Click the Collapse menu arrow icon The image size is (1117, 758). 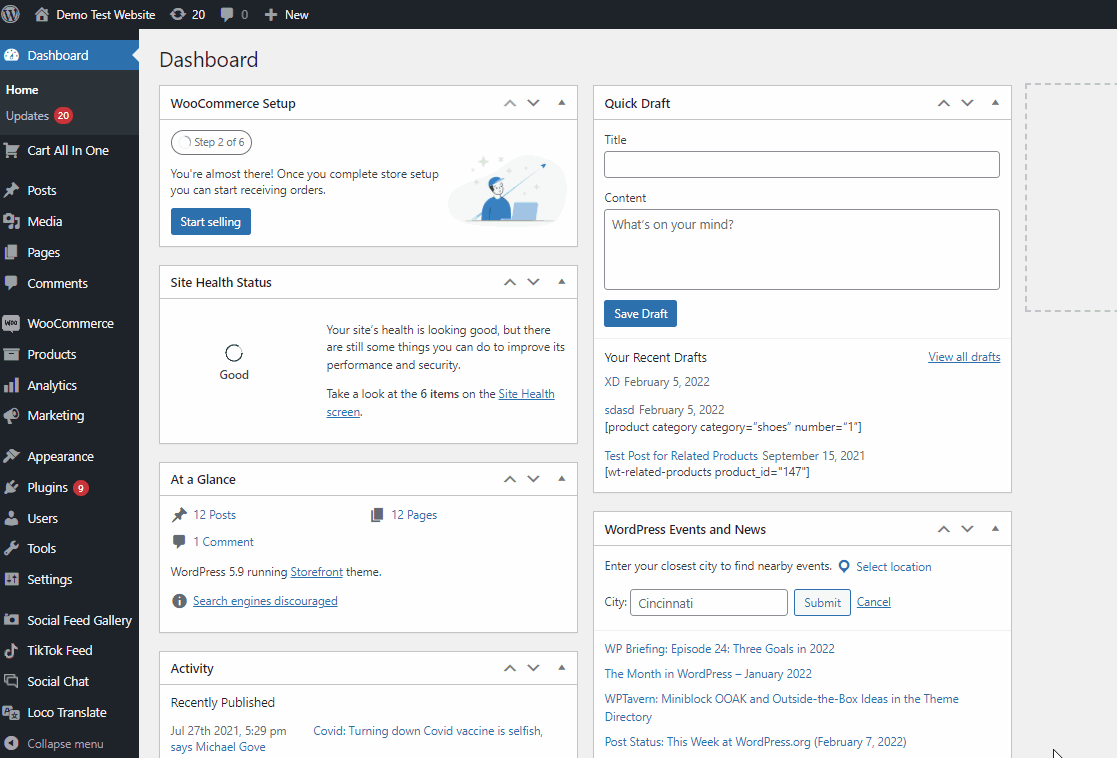(x=11, y=743)
